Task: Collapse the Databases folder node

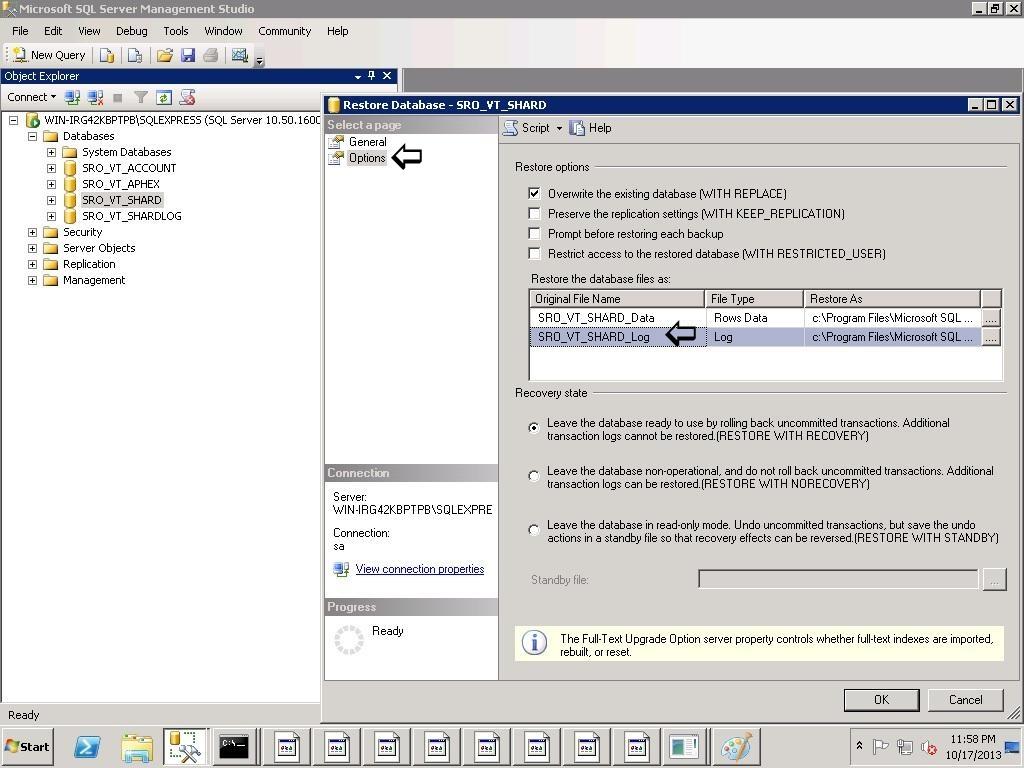Action: (x=32, y=136)
